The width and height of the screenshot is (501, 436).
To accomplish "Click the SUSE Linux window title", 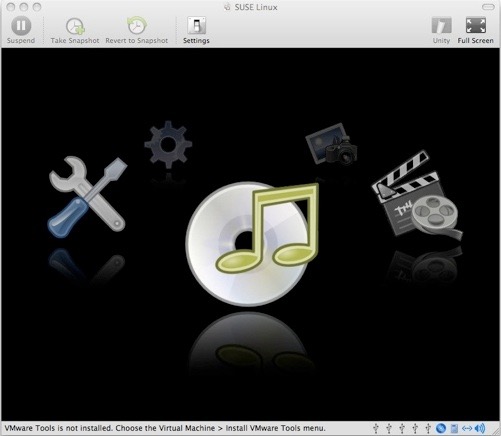I will 256,7.
